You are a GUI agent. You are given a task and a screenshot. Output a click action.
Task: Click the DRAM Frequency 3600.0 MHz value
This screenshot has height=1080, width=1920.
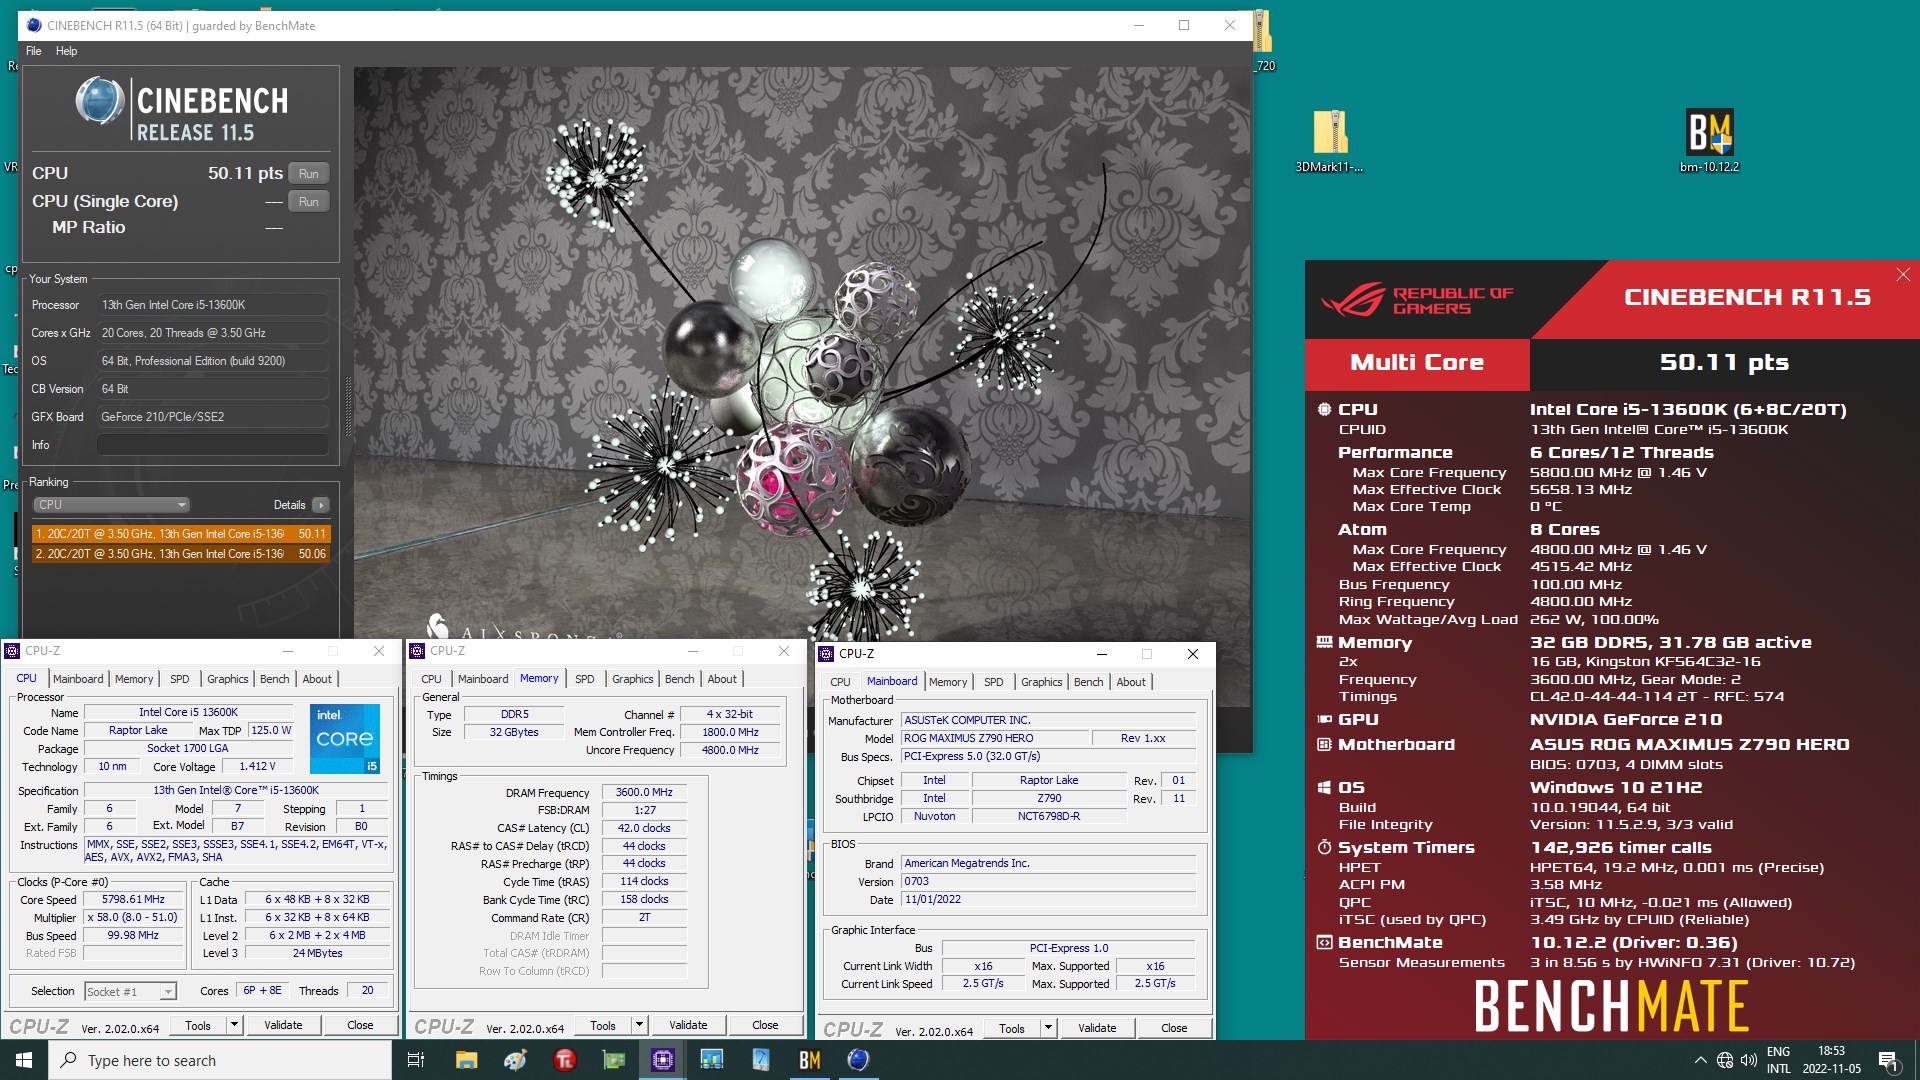644,792
